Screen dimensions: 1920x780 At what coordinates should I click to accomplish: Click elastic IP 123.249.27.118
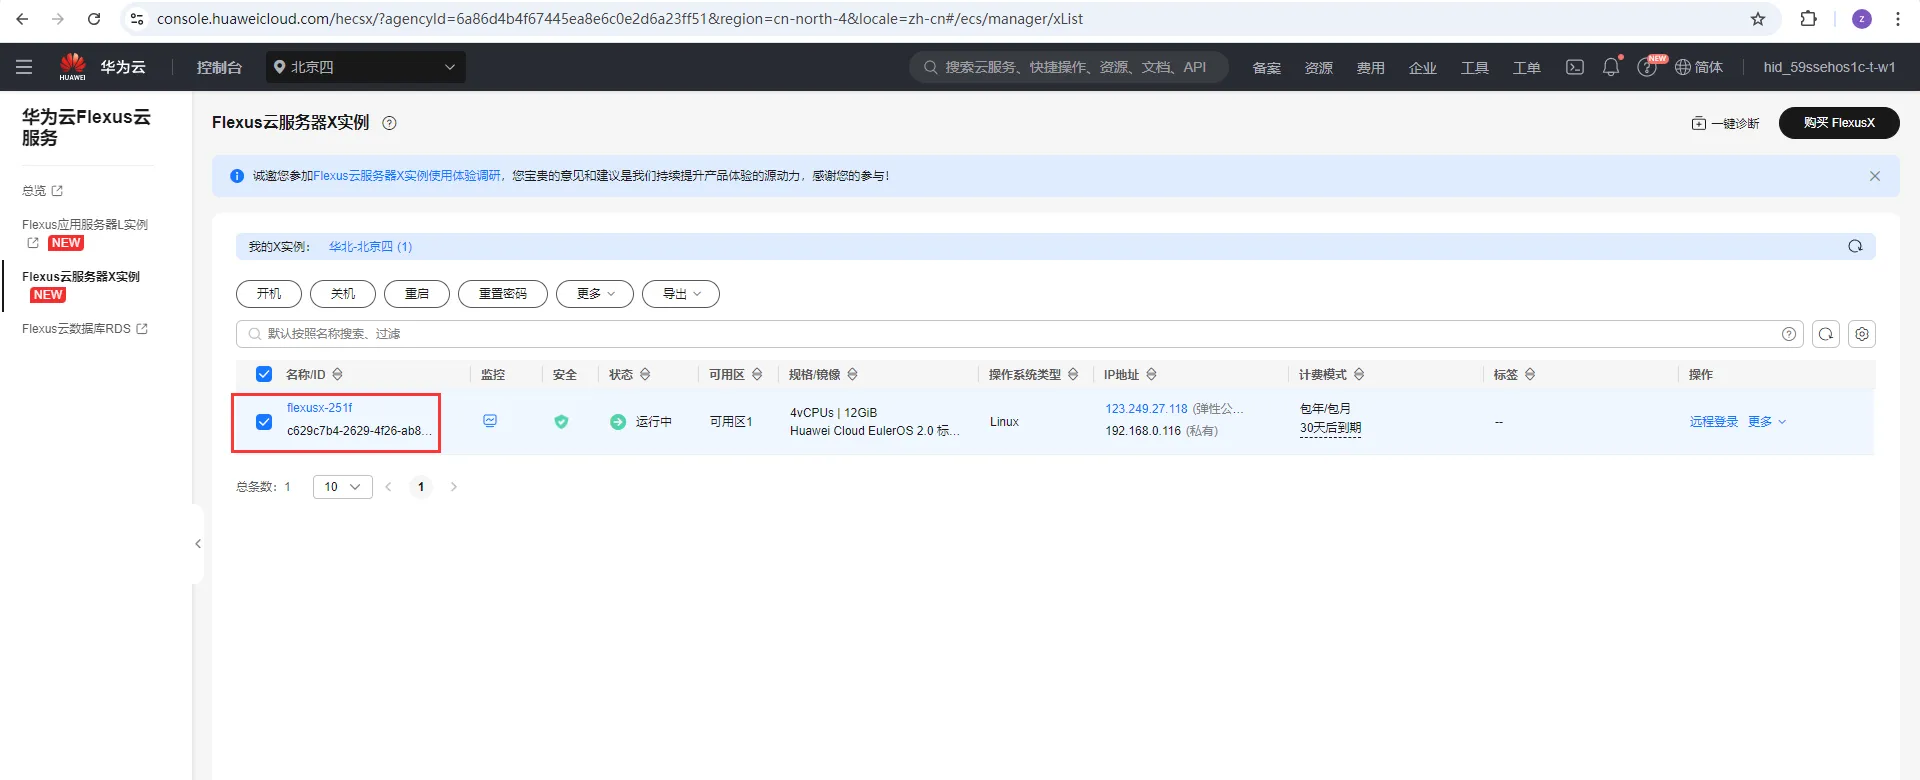tap(1146, 409)
